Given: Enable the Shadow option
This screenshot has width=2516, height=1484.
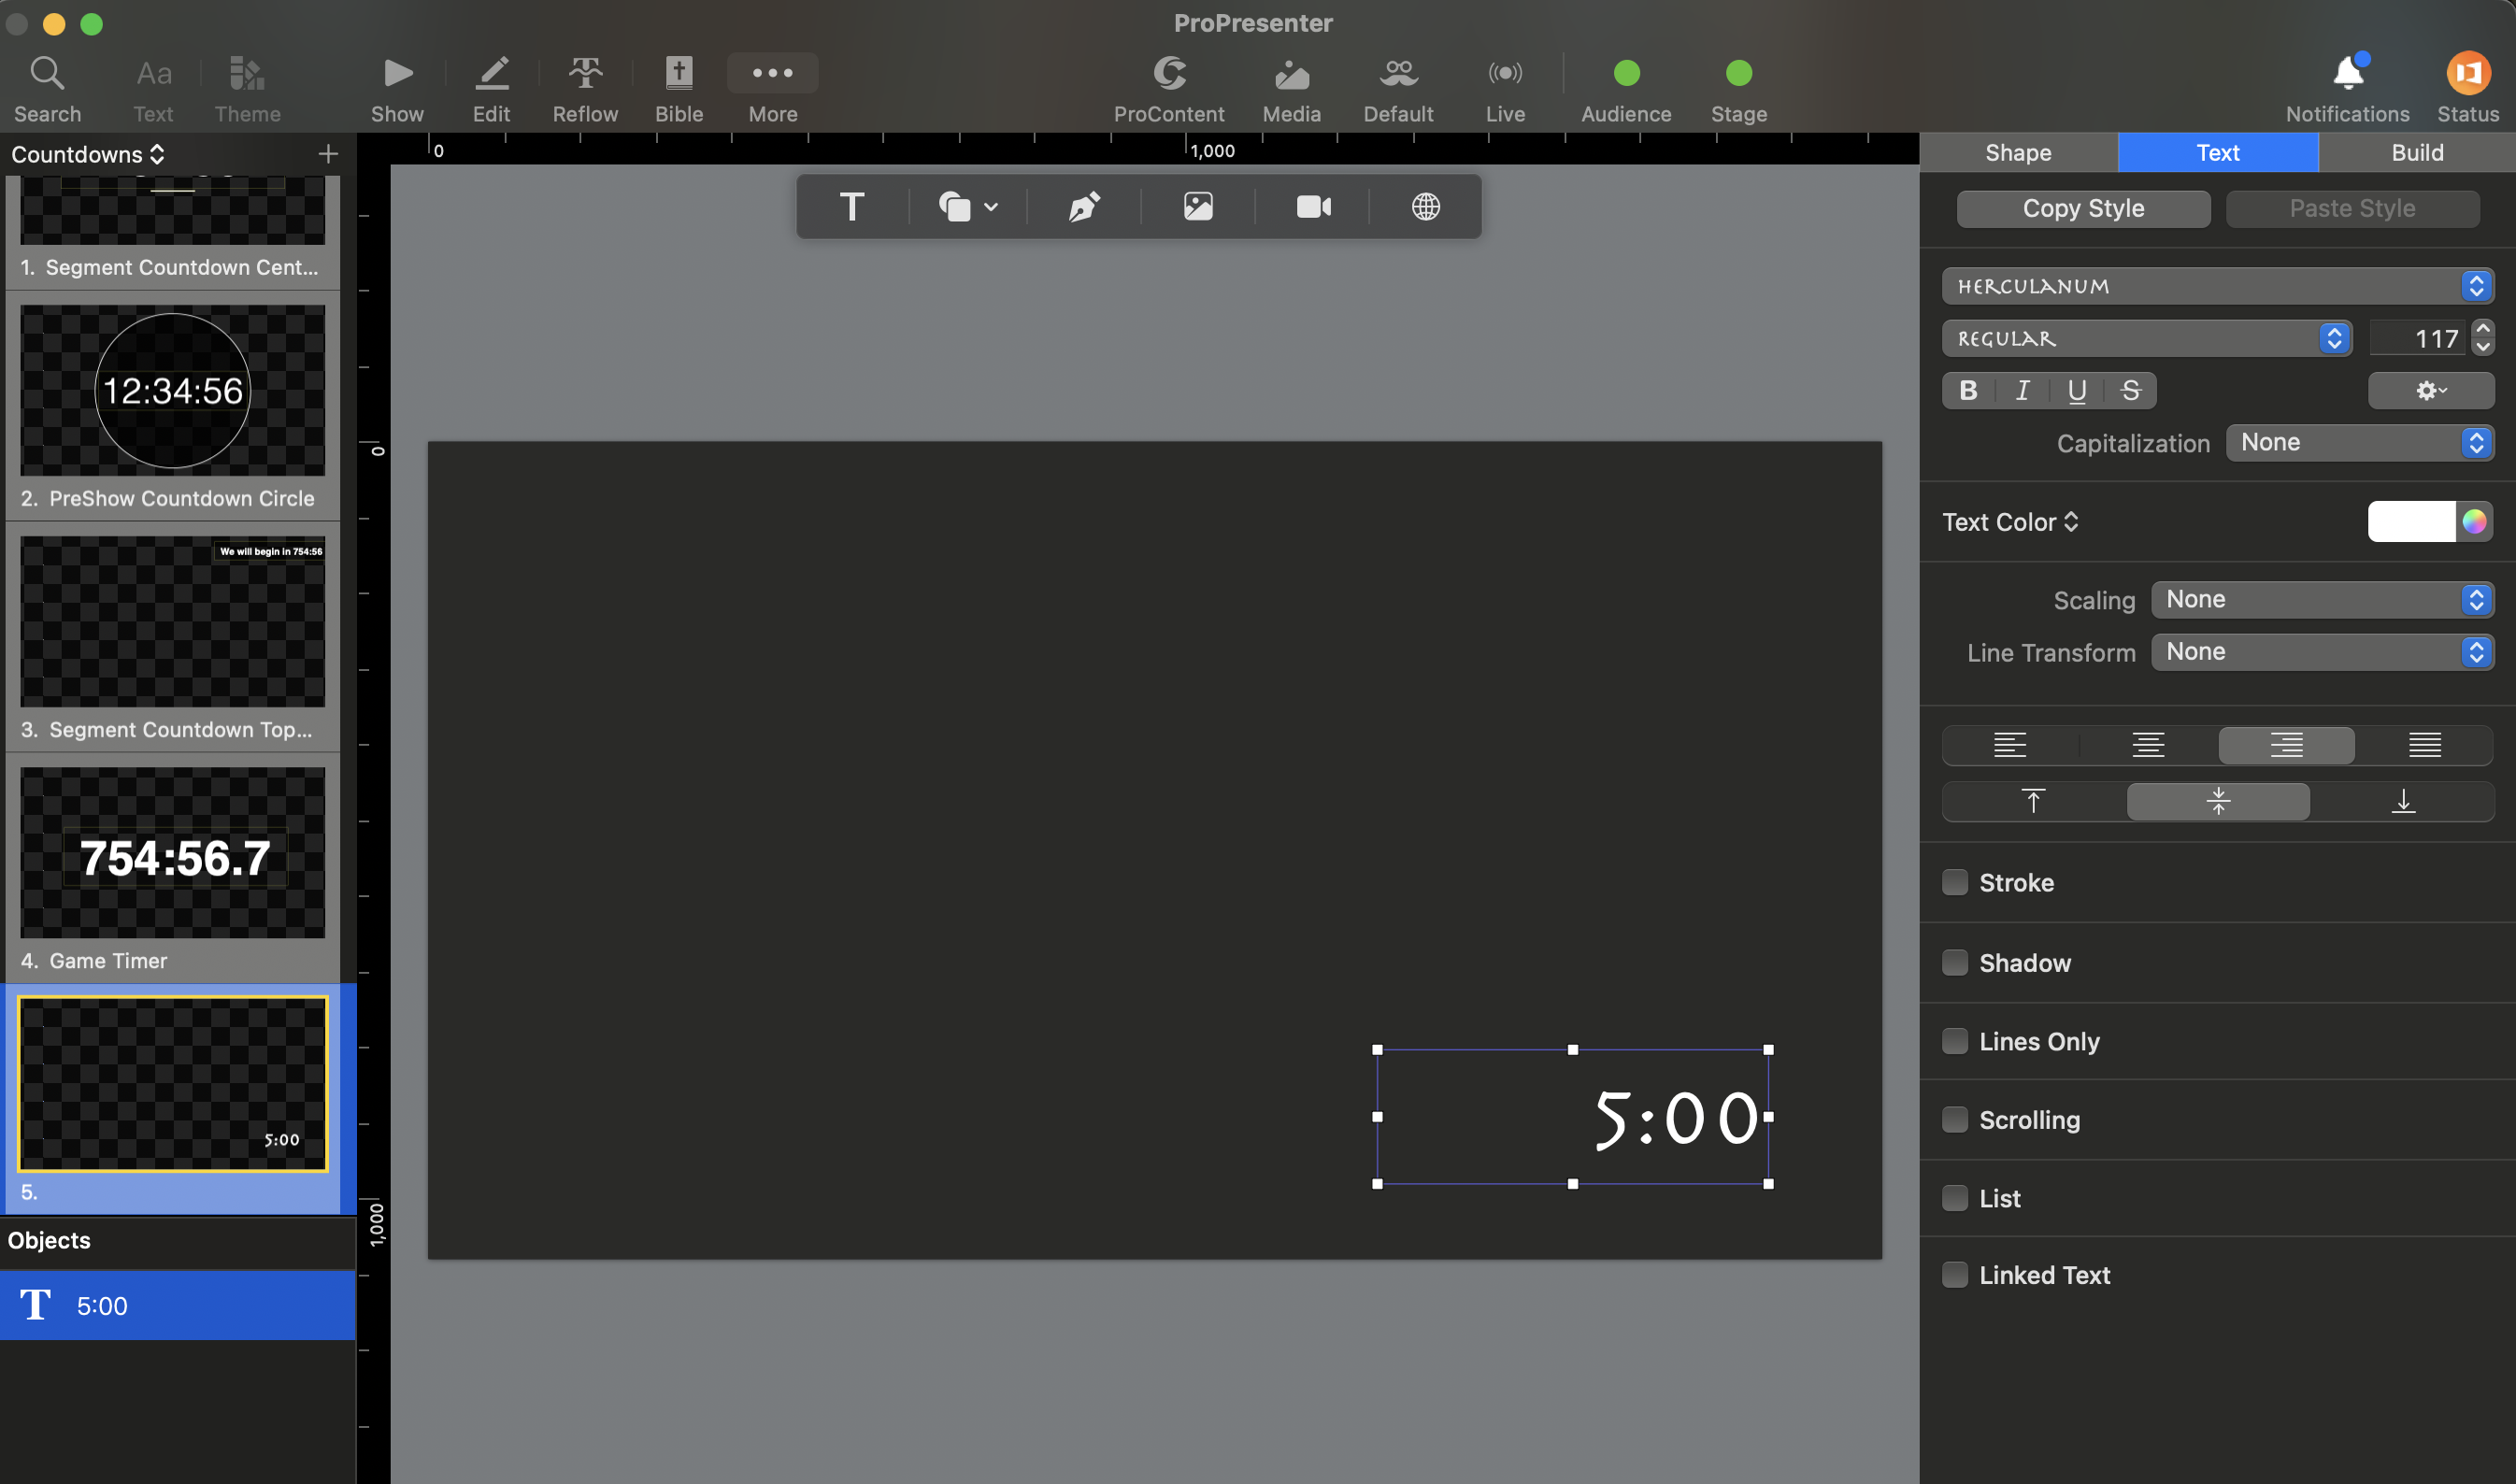Looking at the screenshot, I should point(1954,961).
